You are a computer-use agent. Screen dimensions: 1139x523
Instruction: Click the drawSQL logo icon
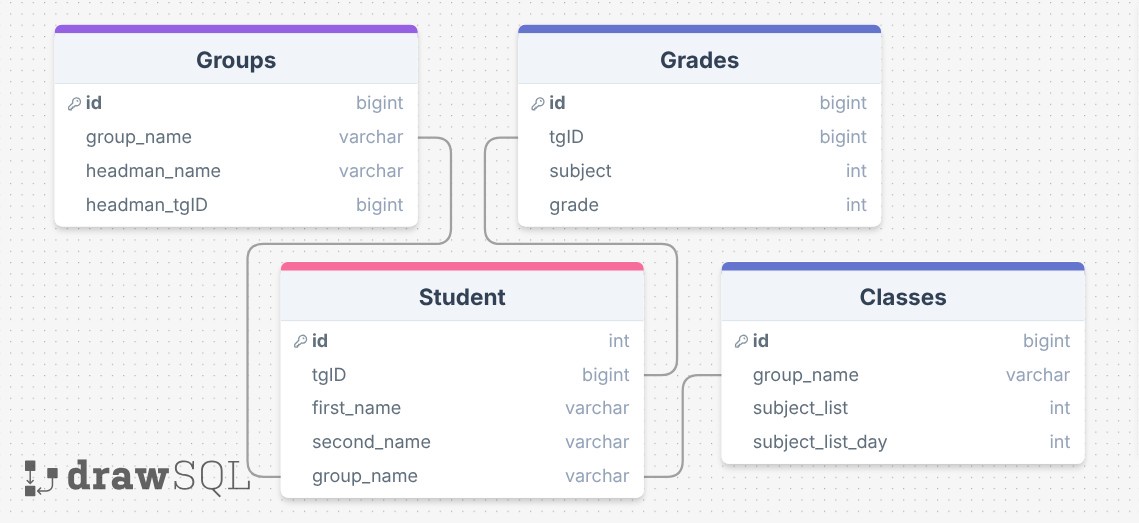41,478
